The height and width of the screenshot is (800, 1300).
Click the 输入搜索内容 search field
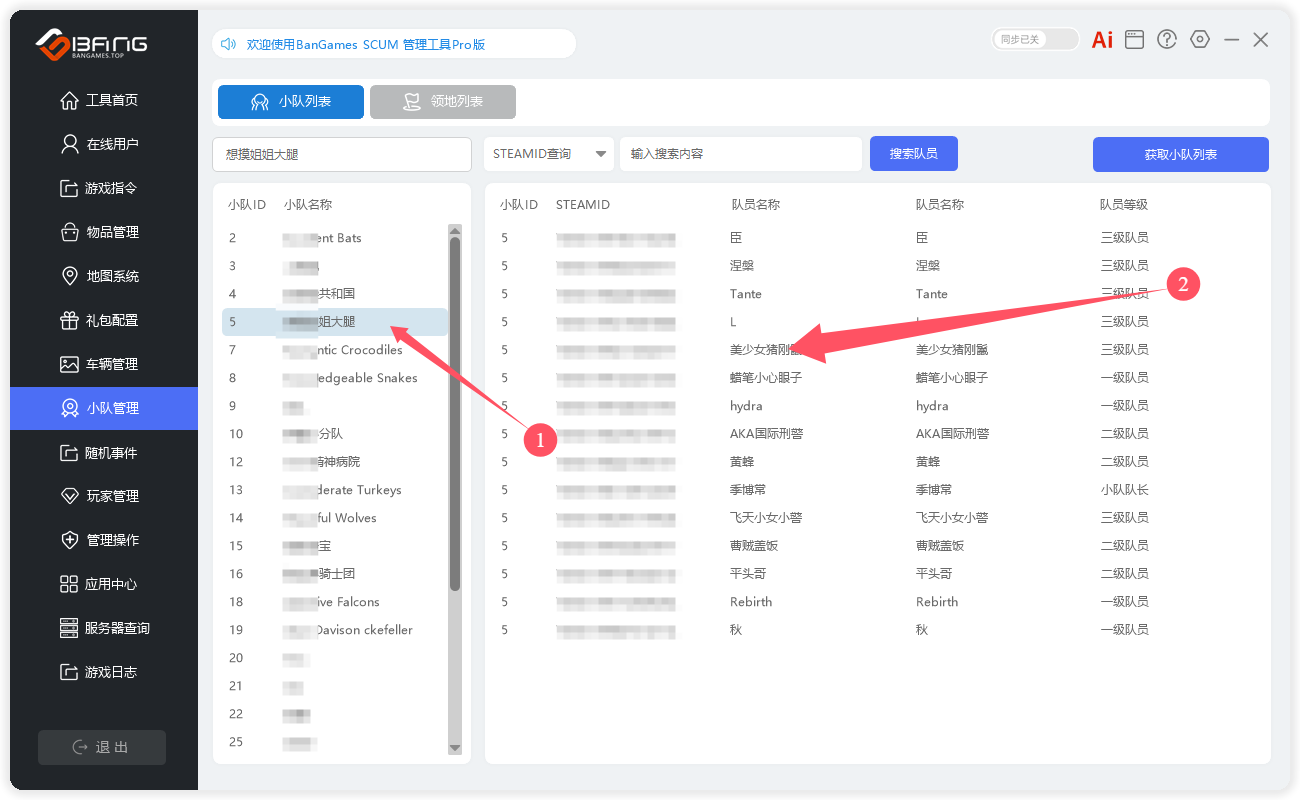tap(740, 154)
